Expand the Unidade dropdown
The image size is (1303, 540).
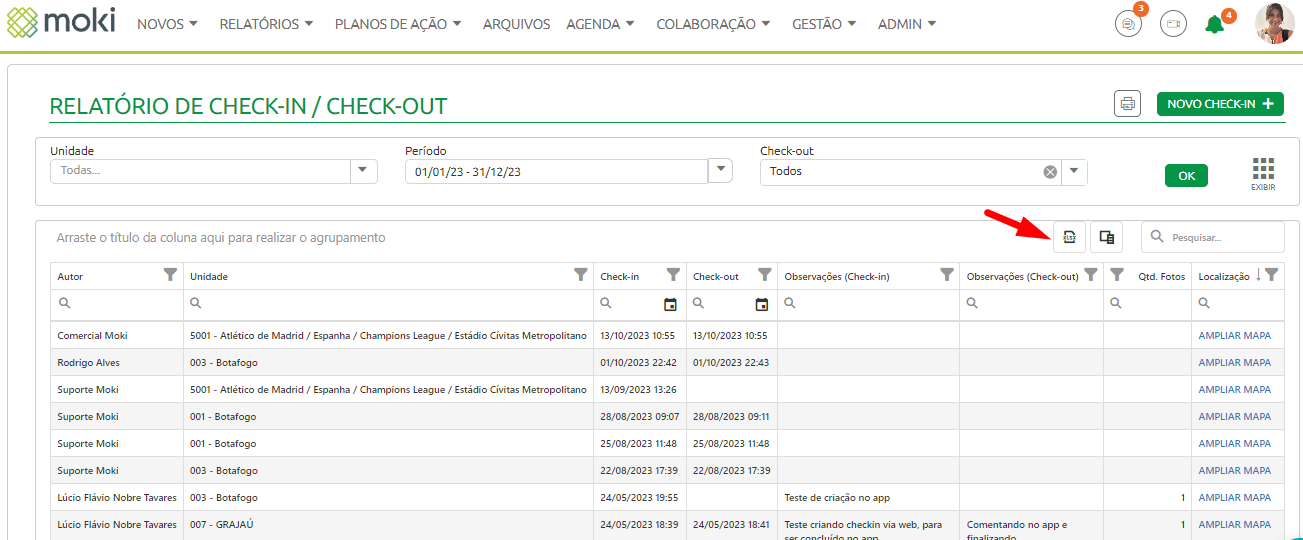363,171
